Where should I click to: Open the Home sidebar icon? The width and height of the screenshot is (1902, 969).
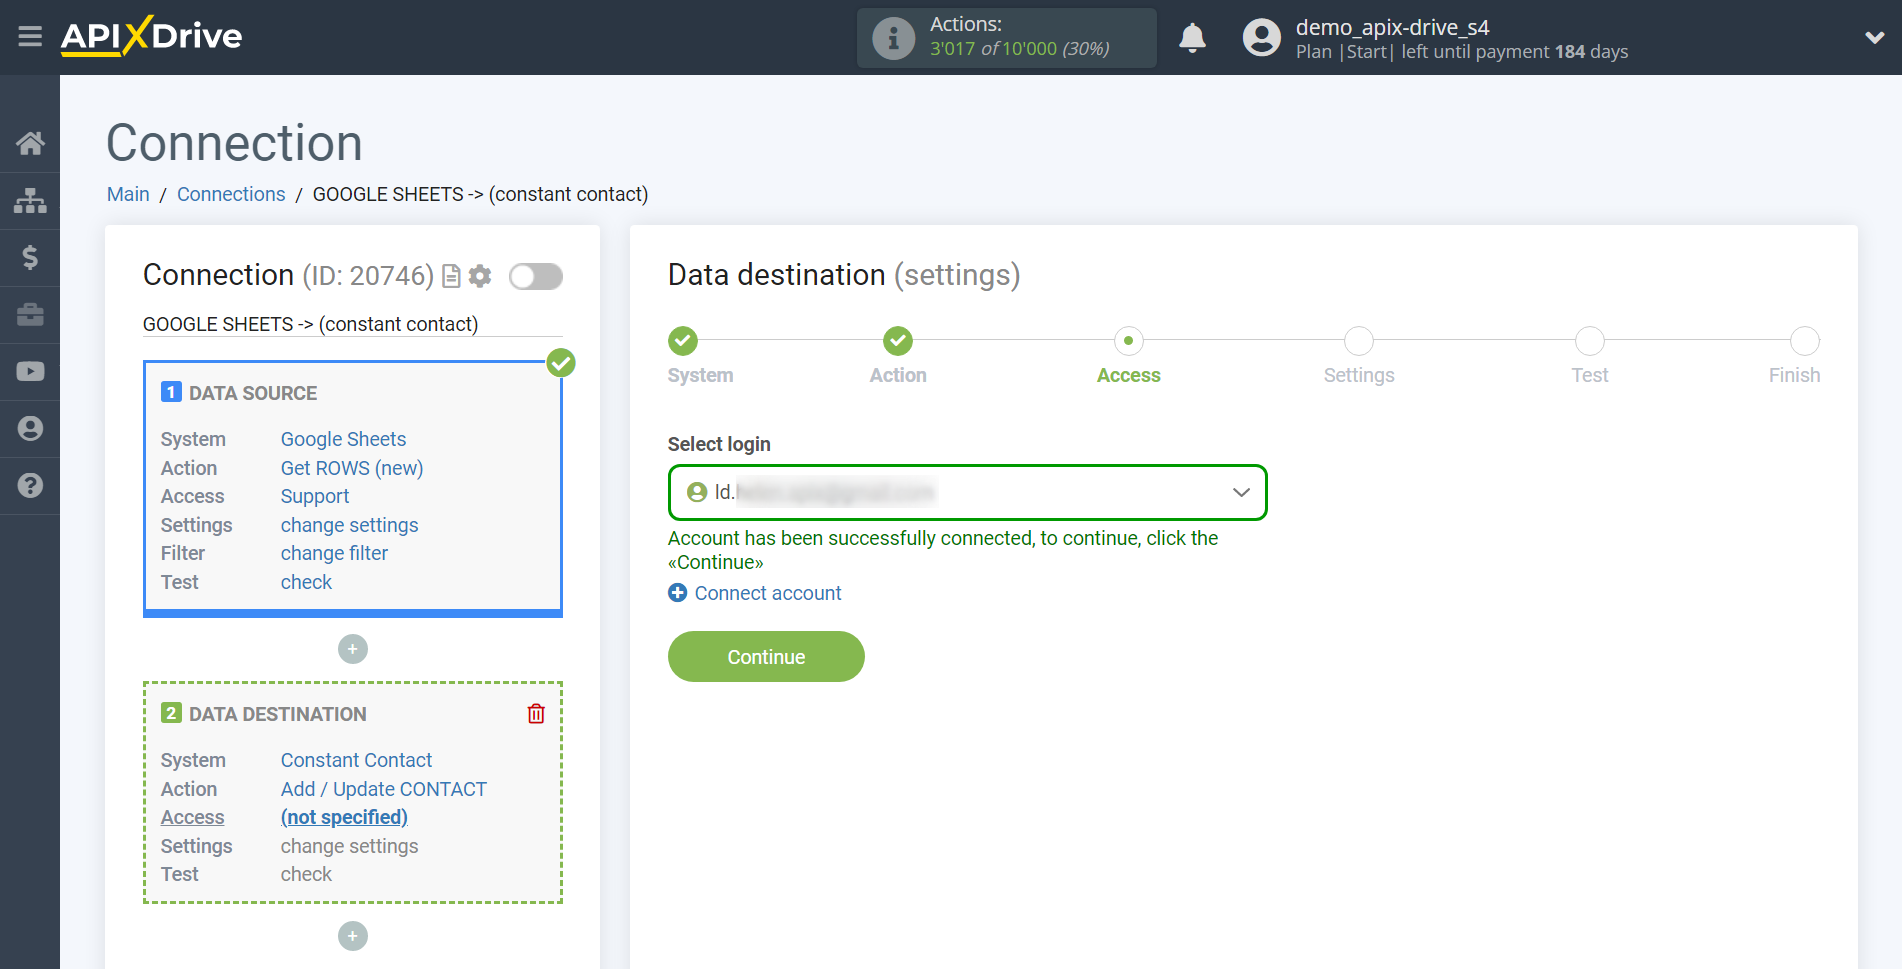[x=30, y=143]
